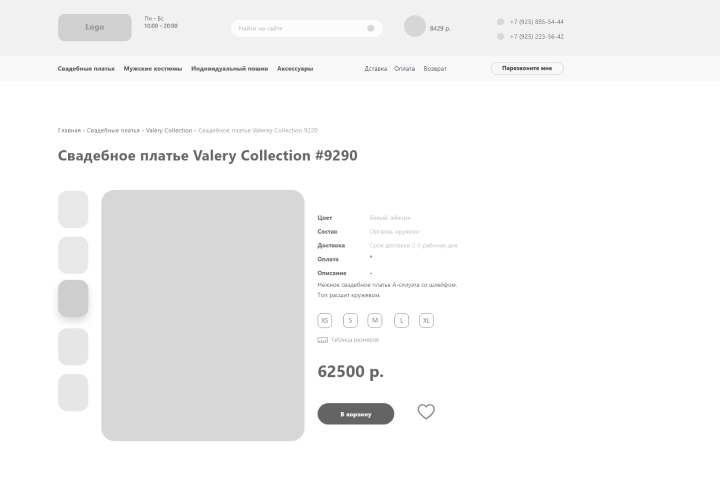Select size M

(375, 320)
